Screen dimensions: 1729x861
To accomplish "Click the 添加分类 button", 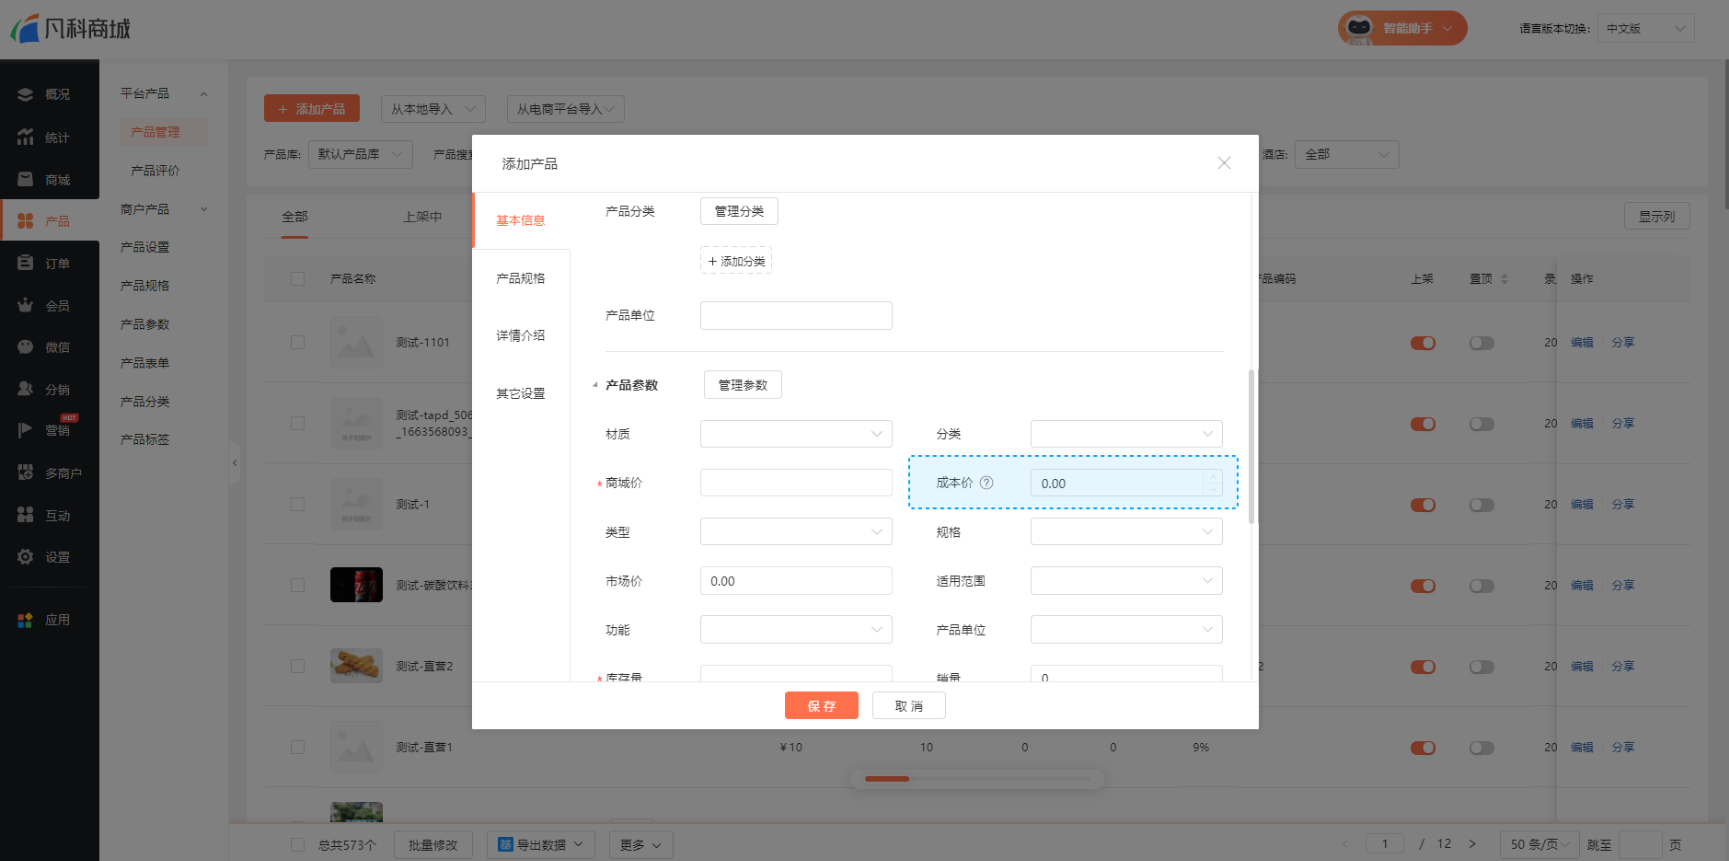I will point(736,261).
